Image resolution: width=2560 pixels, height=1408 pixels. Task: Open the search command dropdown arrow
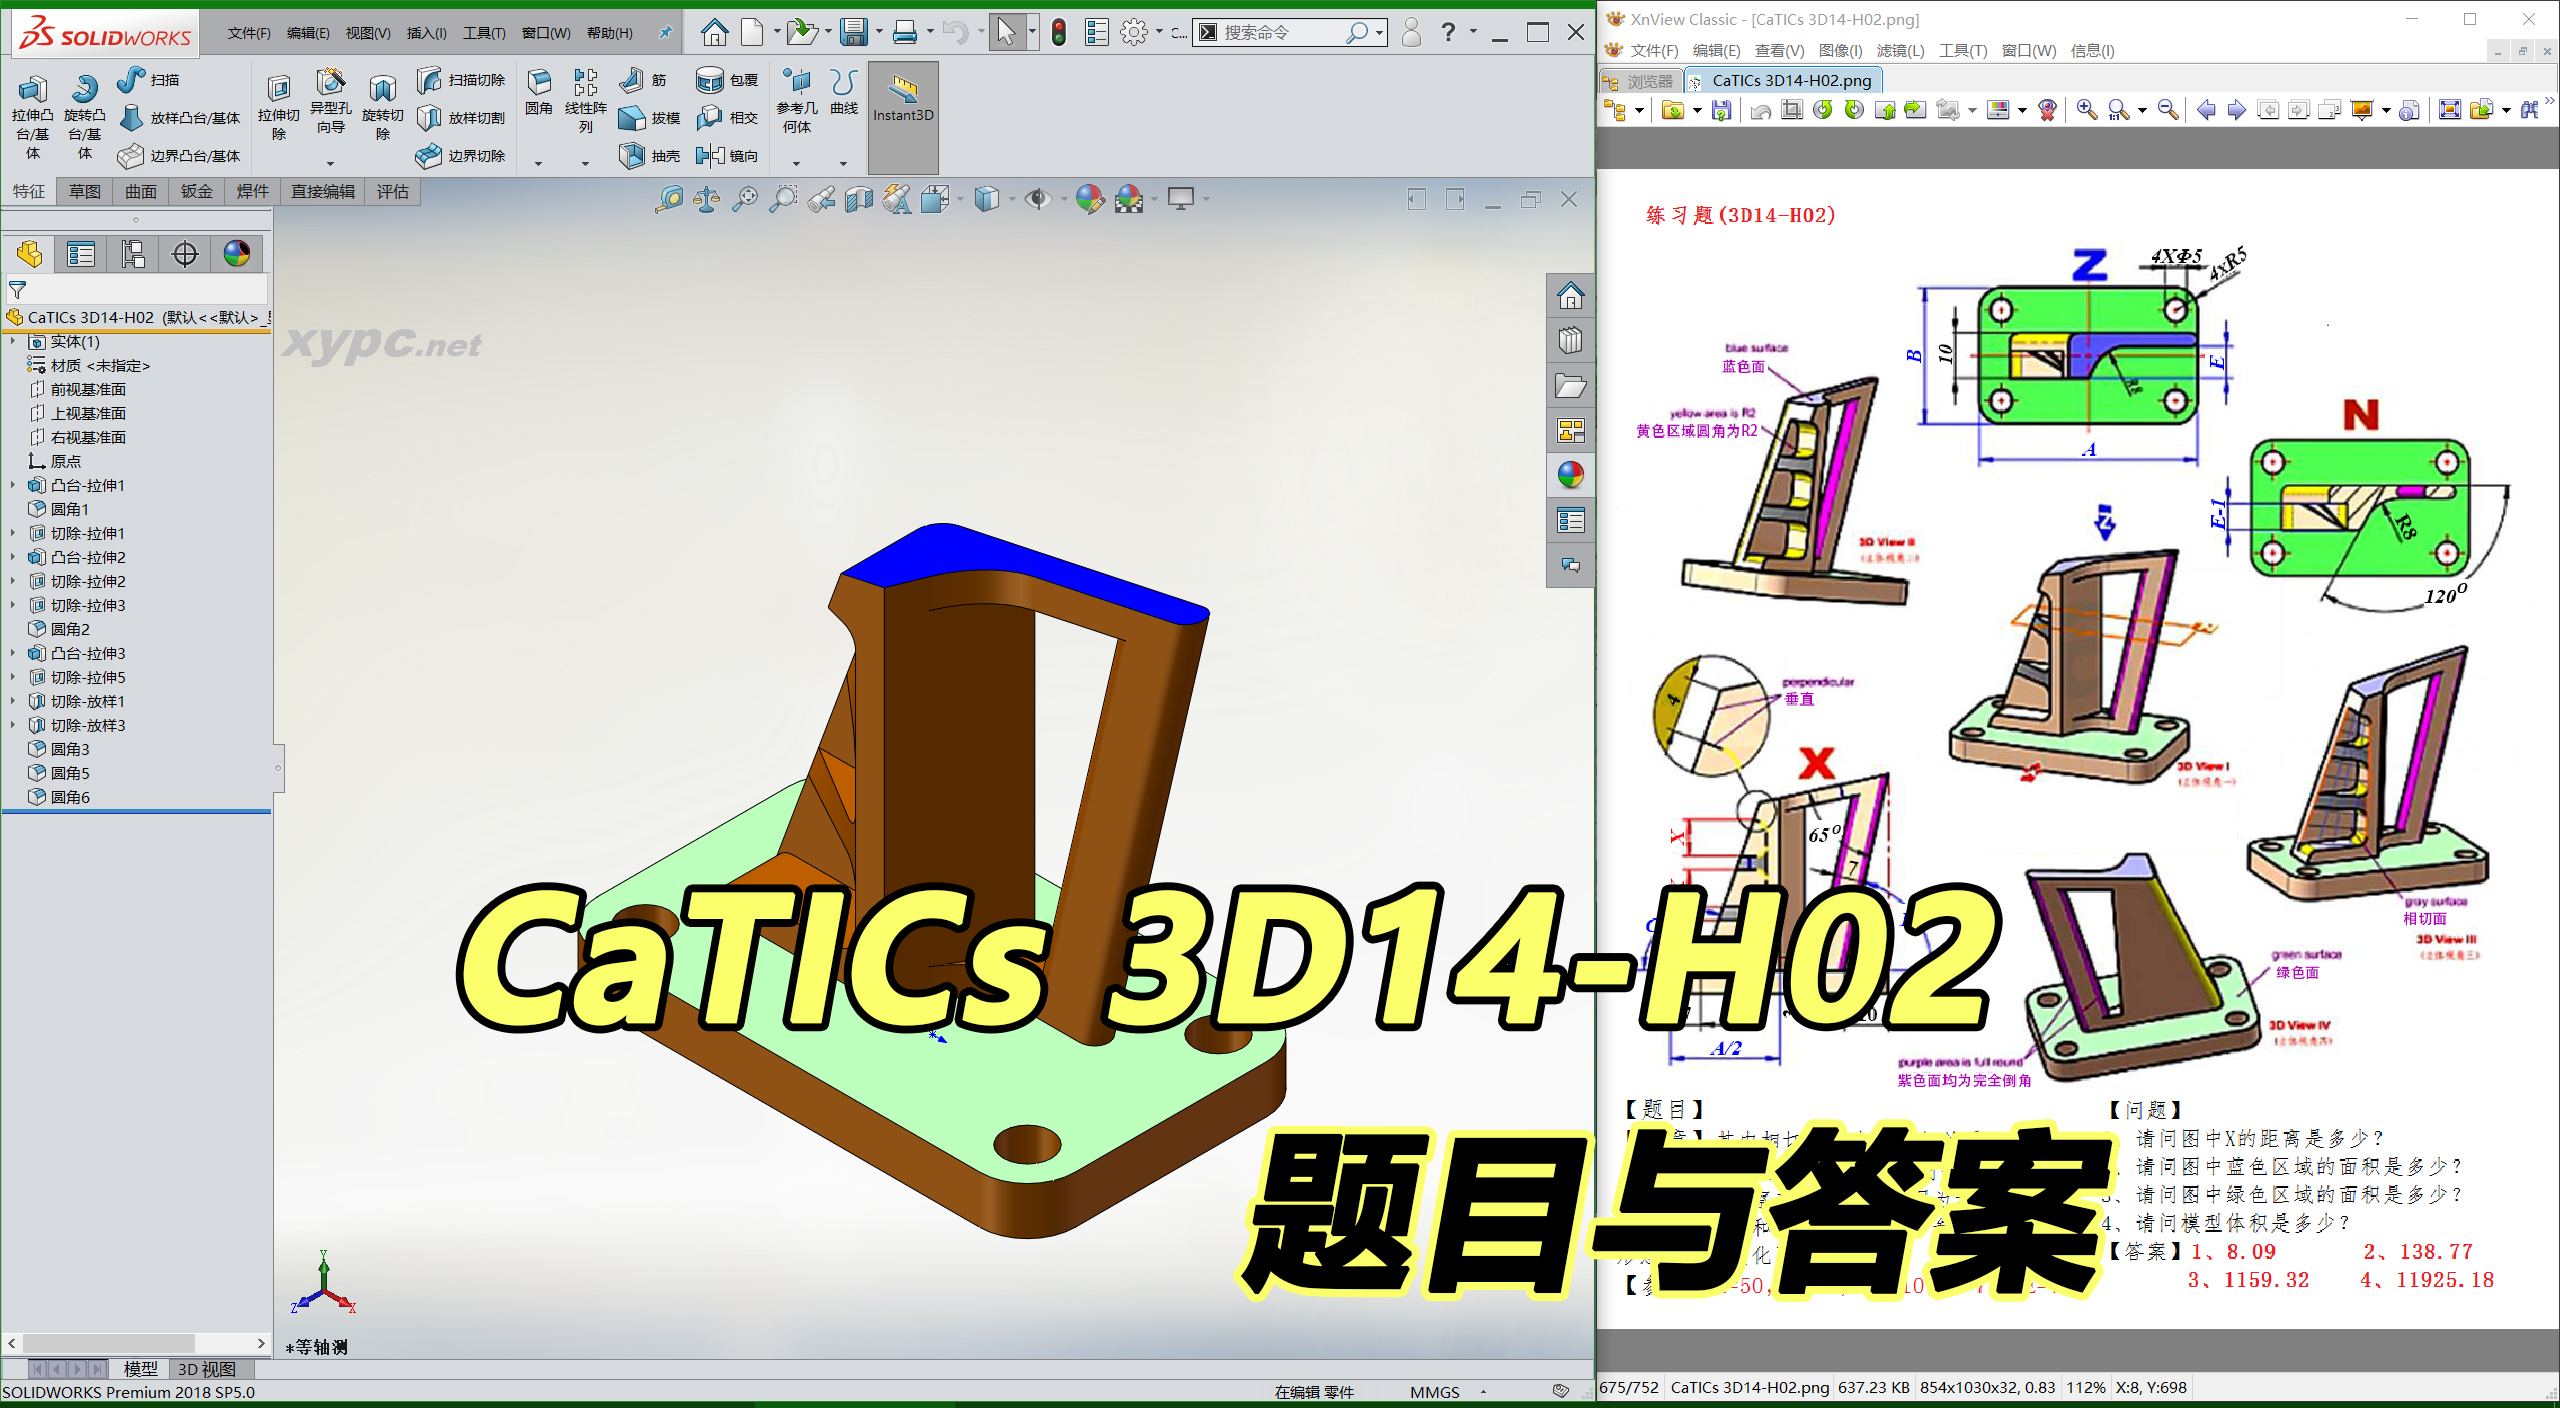coord(1380,33)
